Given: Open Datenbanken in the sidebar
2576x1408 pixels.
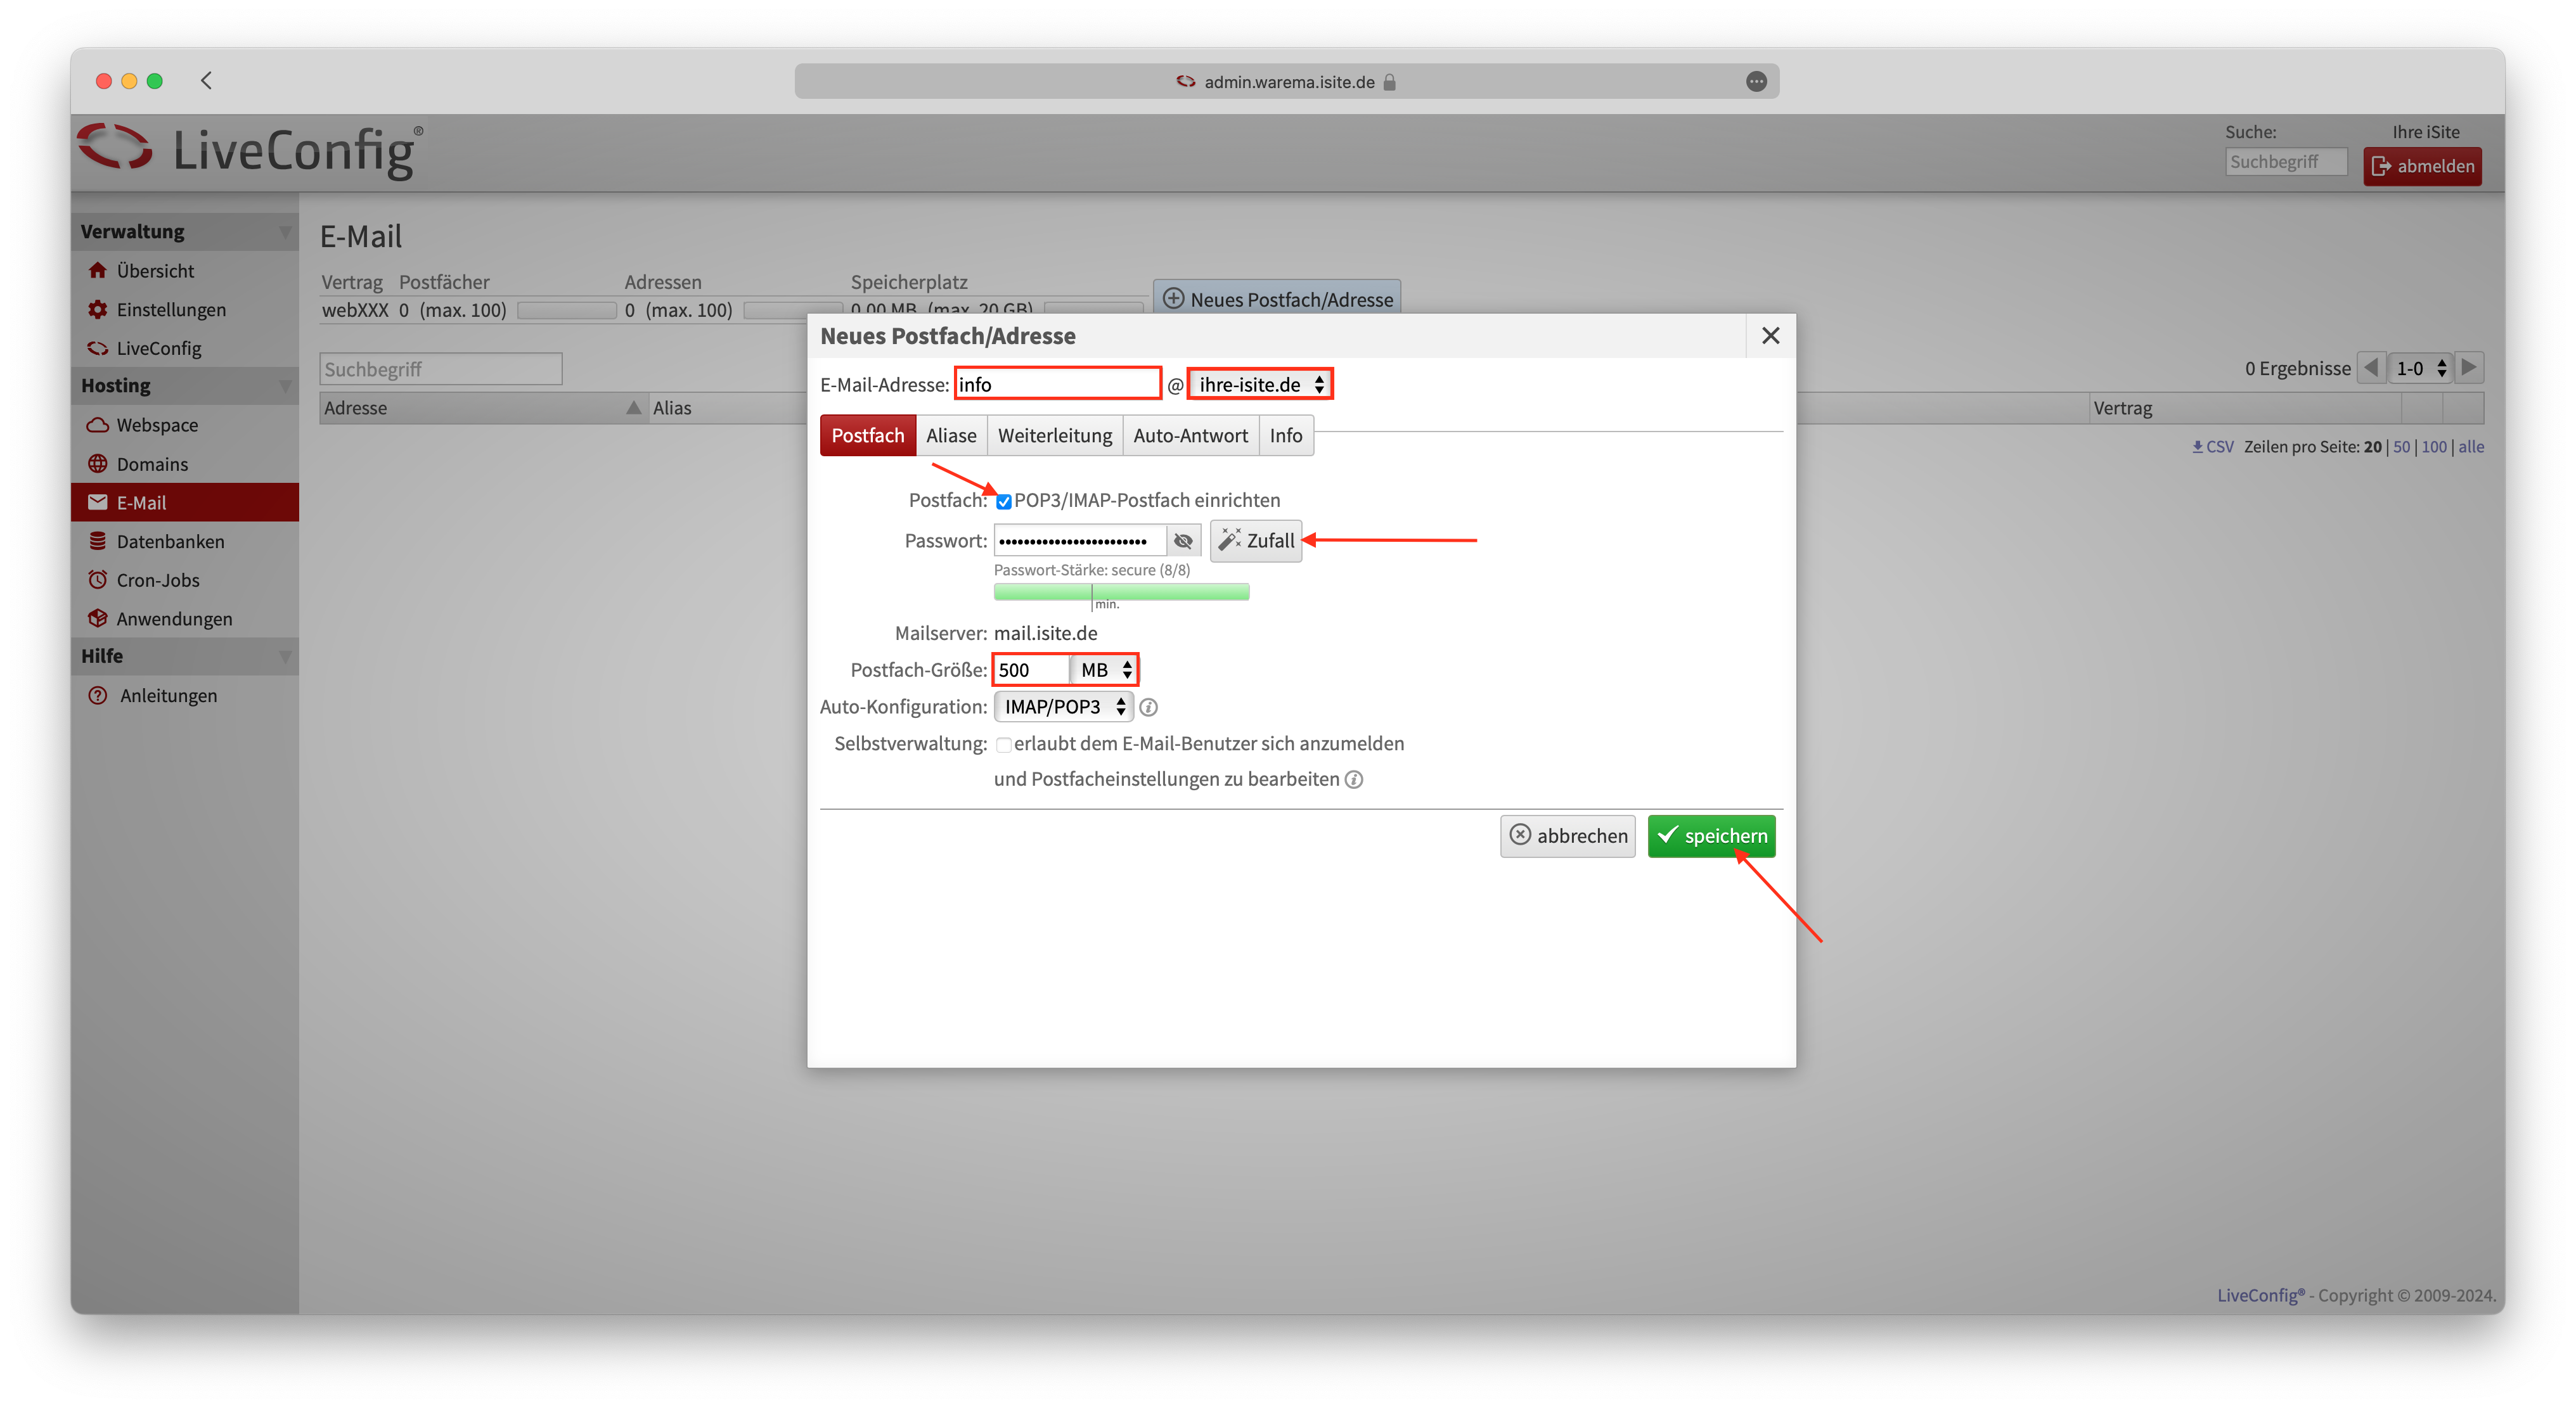Looking at the screenshot, I should coord(170,541).
